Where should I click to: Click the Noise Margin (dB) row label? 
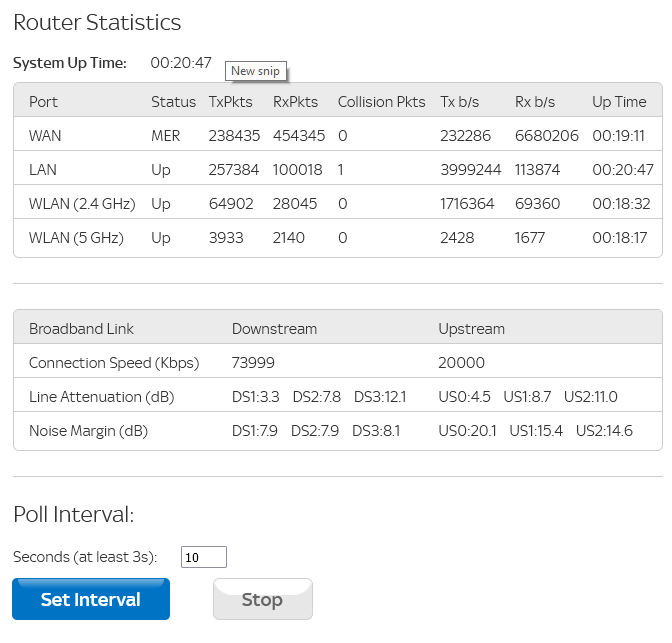[x=88, y=431]
